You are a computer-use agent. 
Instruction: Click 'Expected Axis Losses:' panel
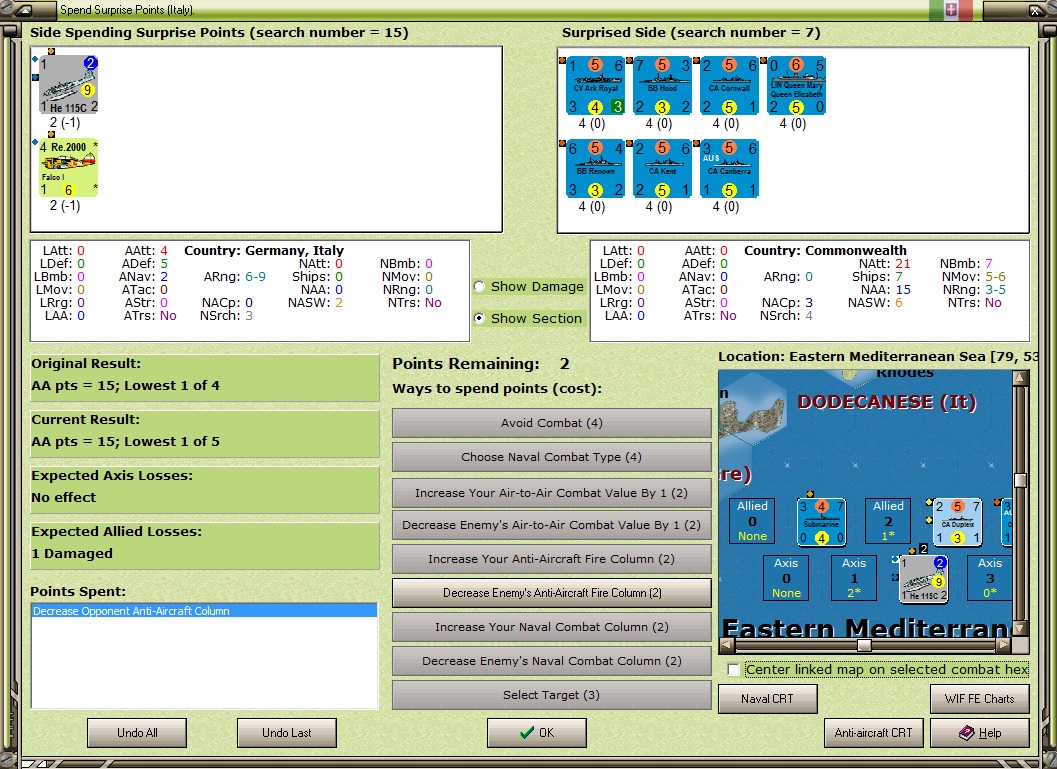coord(205,490)
